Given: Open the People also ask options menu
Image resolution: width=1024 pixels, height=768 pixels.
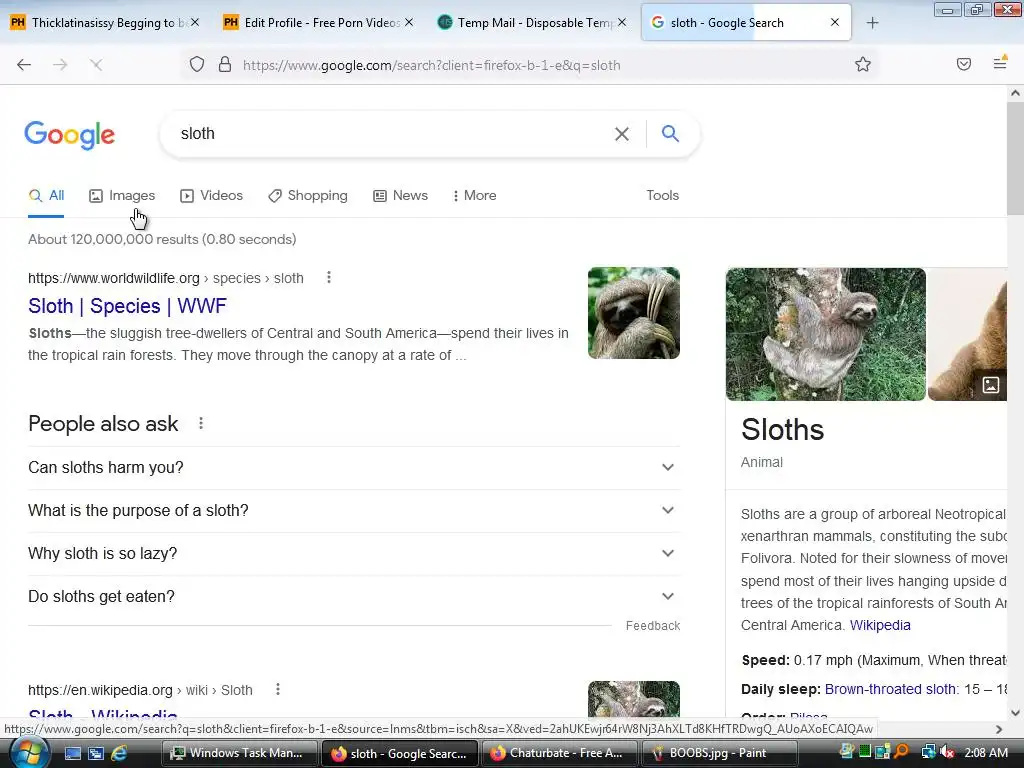Looking at the screenshot, I should tap(201, 423).
